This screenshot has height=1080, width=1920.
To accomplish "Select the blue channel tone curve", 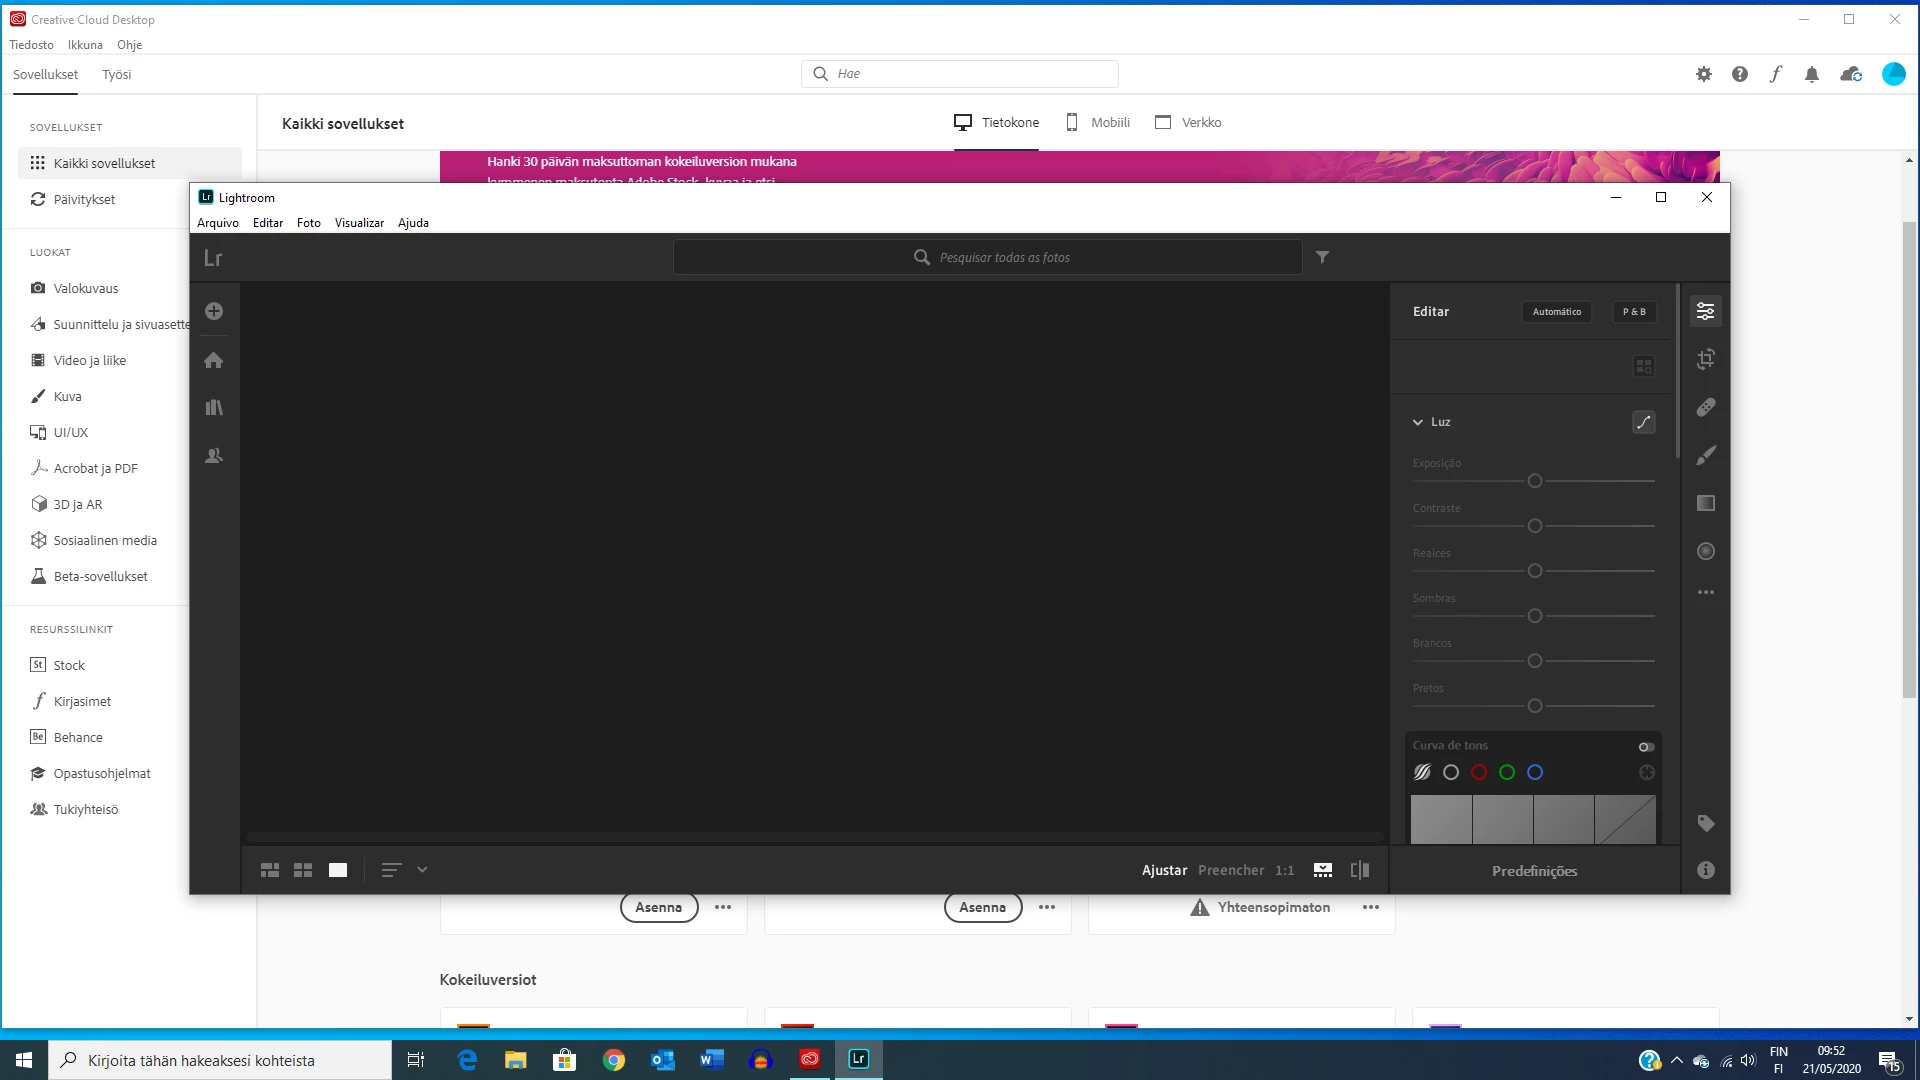I will (1535, 772).
